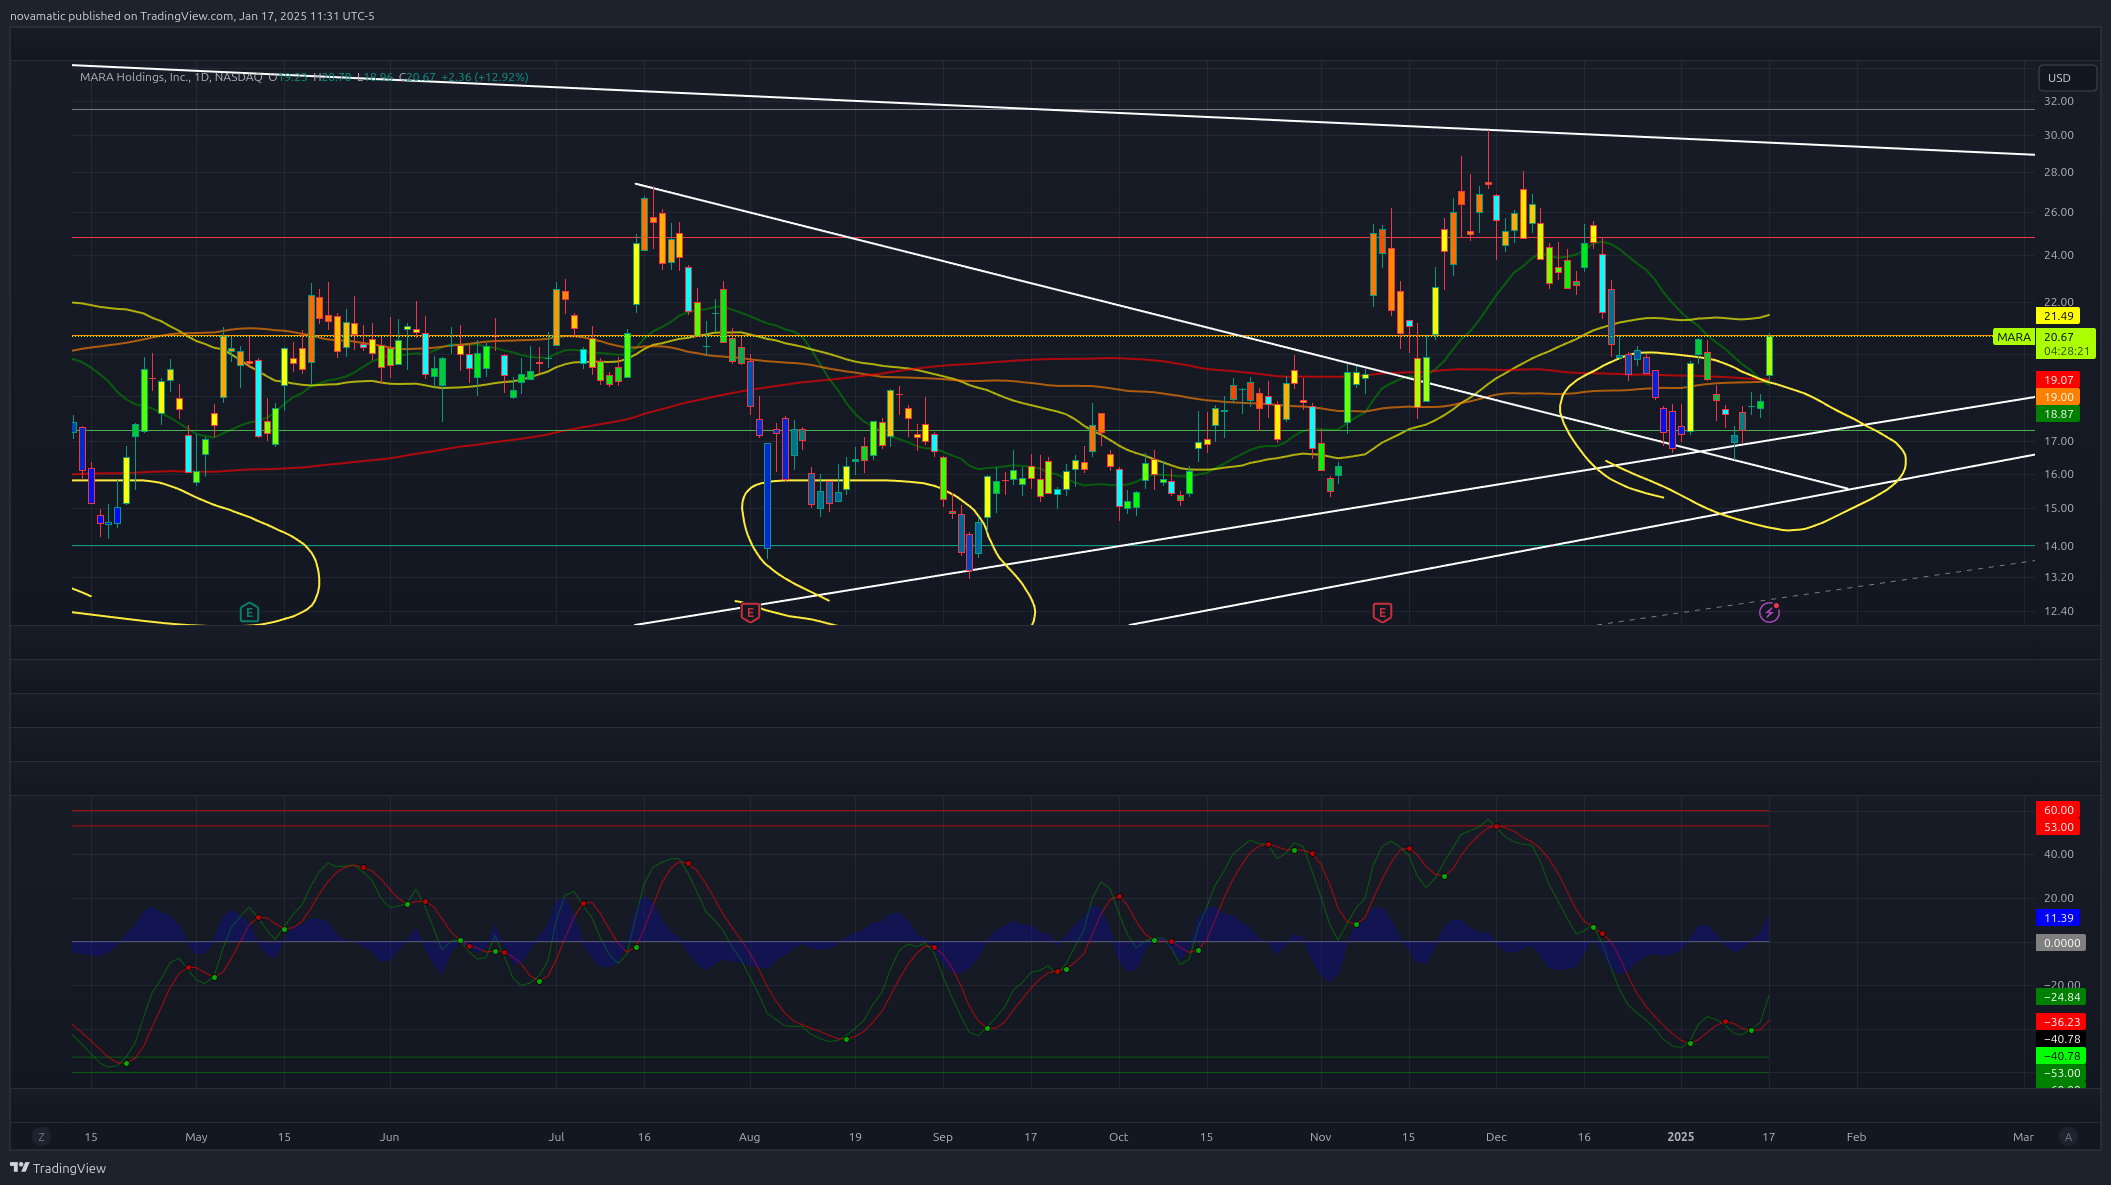Click the 2025 label on time axis
This screenshot has width=2111, height=1185.
(1681, 1137)
